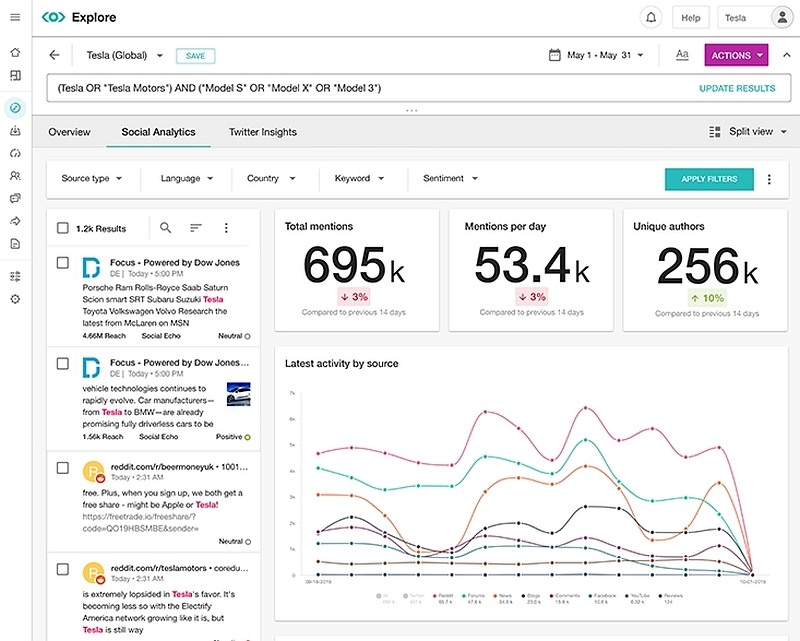This screenshot has width=800, height=641.
Task: Open results list more options menu
Action: [226, 228]
